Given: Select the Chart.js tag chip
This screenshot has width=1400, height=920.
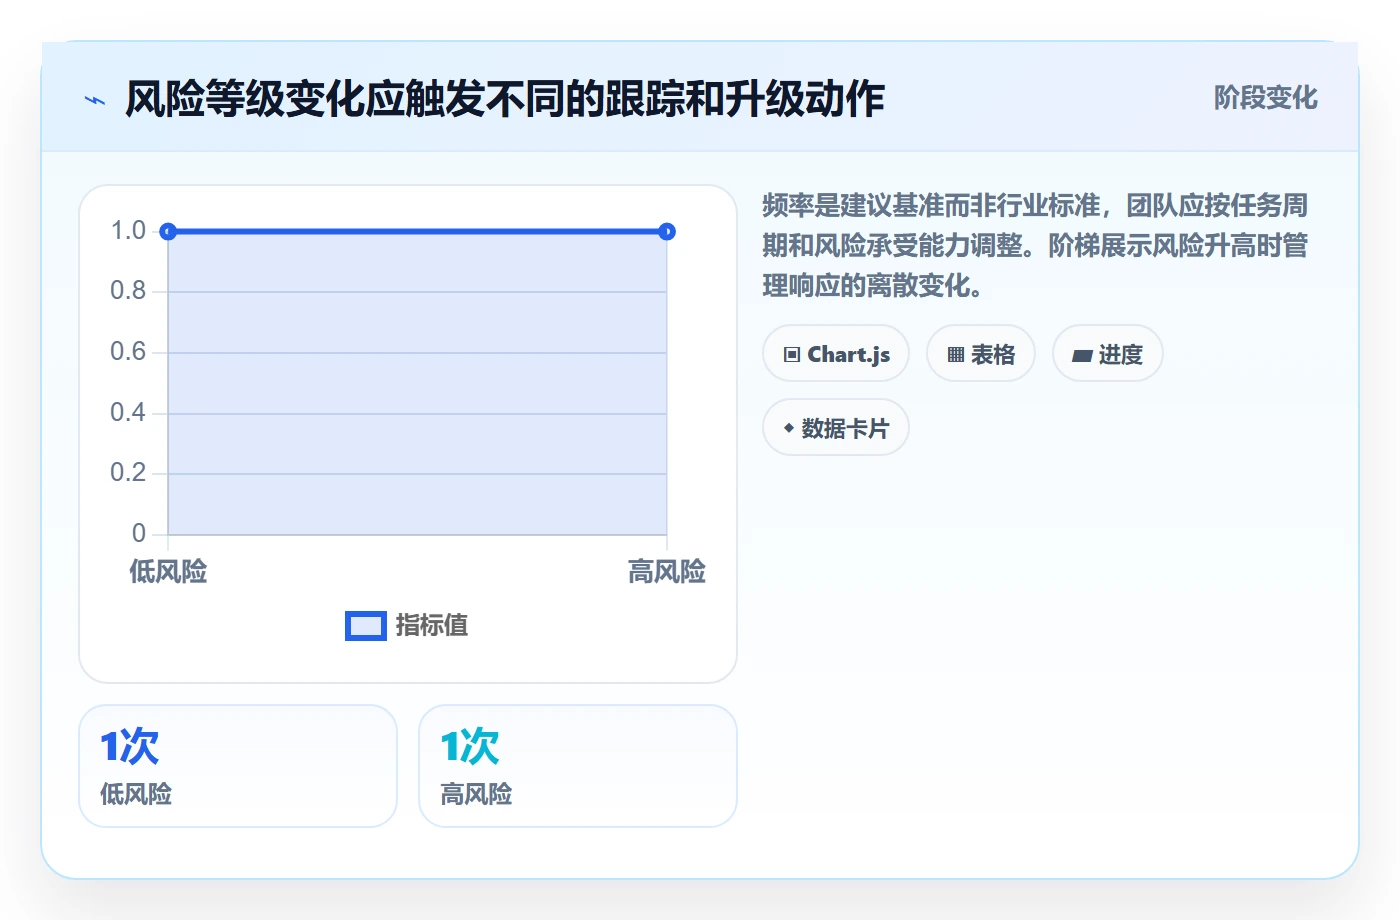Looking at the screenshot, I should click(x=836, y=354).
